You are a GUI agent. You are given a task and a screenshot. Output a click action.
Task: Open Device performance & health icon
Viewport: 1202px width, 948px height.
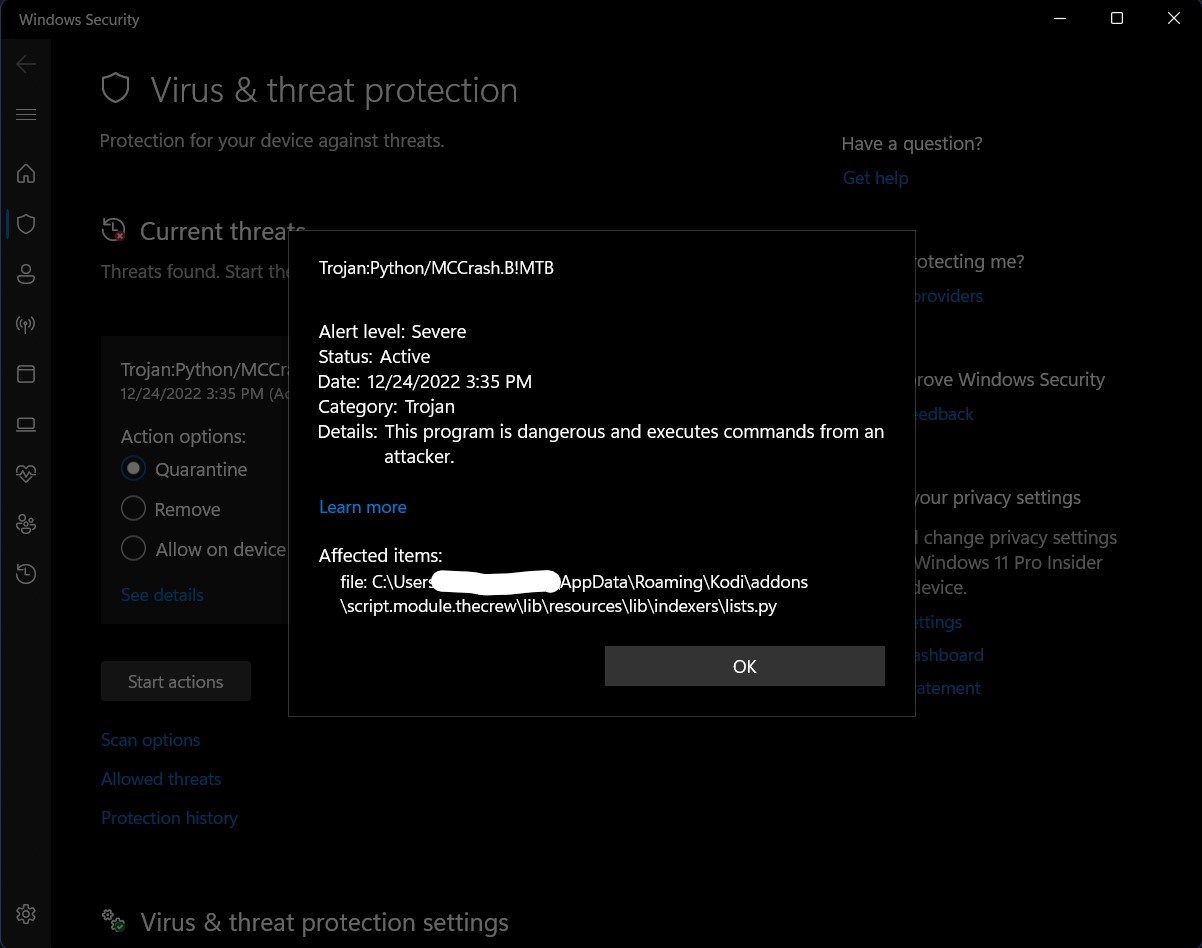[x=26, y=474]
